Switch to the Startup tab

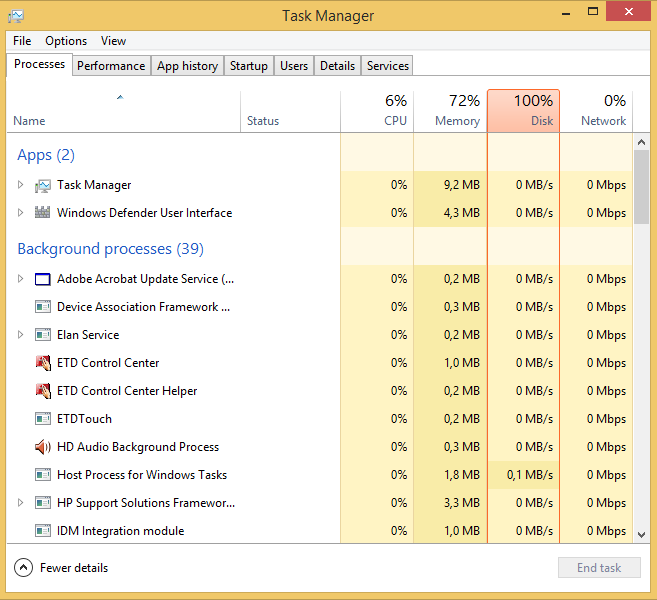(249, 66)
